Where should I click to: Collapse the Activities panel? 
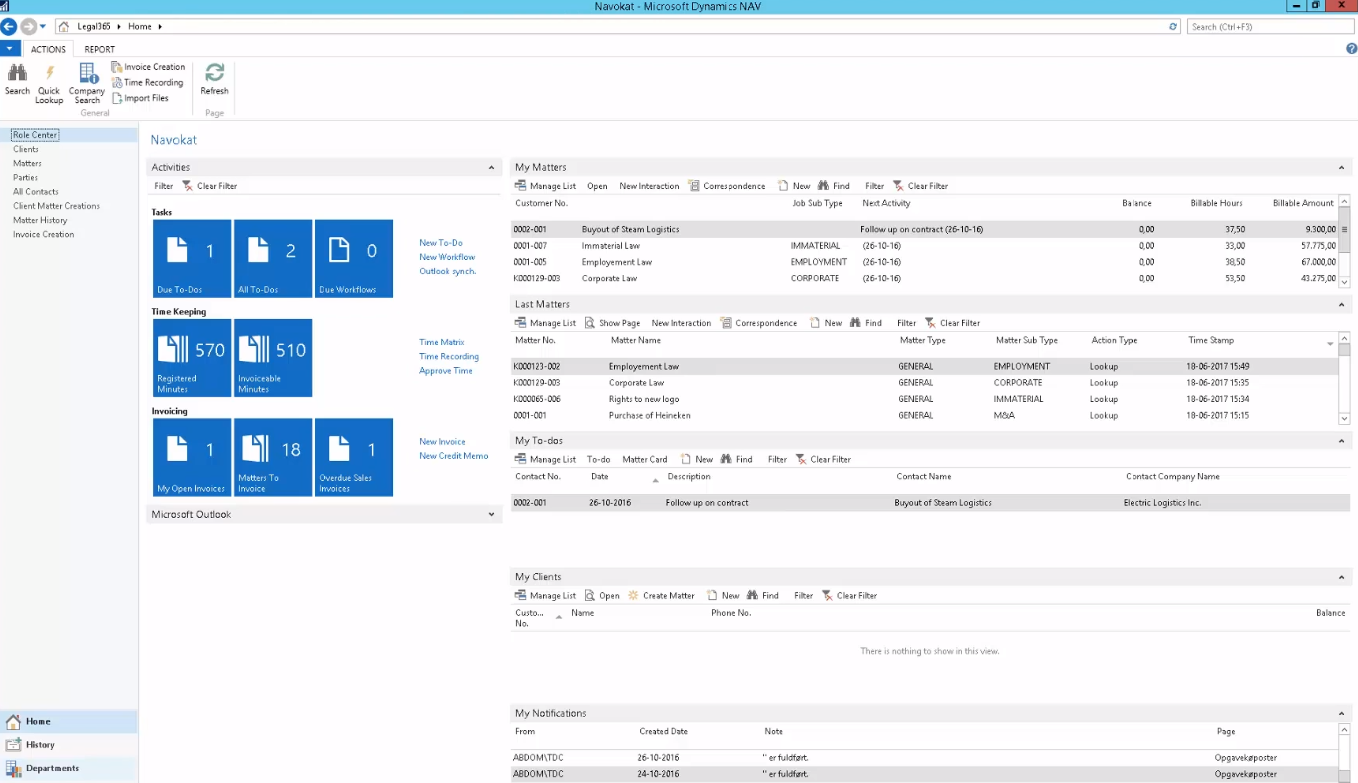click(x=491, y=167)
